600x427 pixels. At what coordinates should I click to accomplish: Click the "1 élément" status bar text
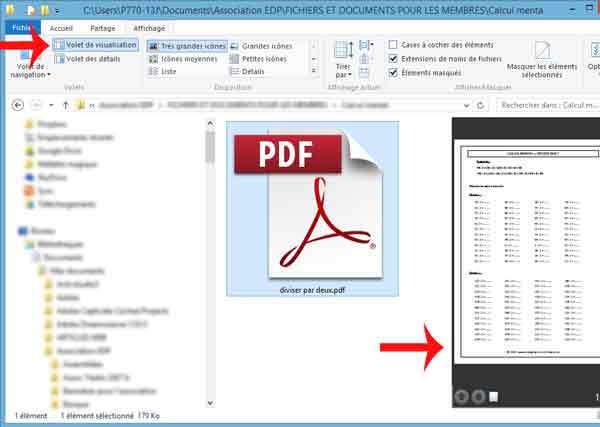tap(31, 416)
